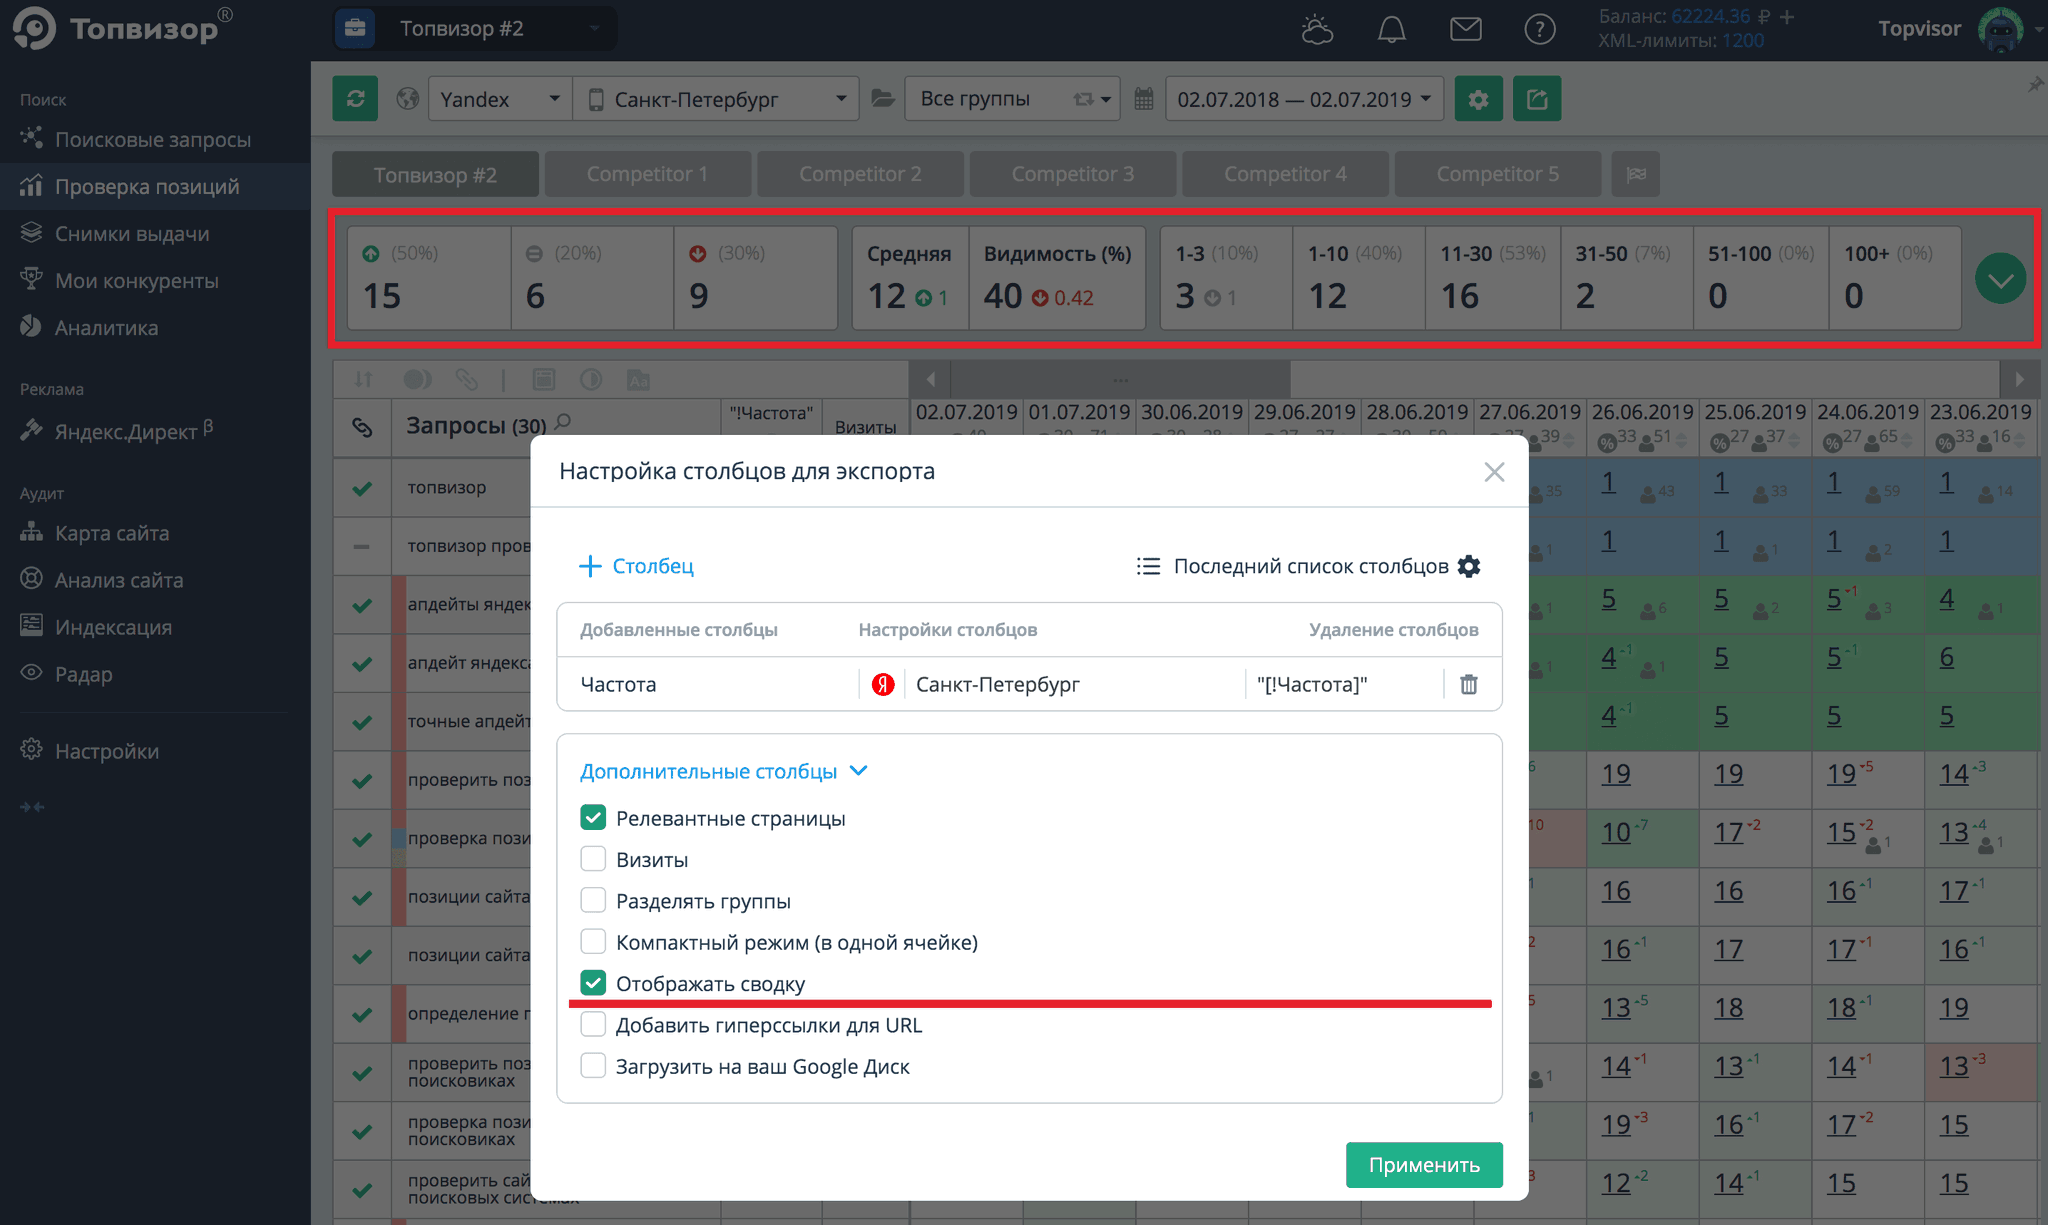This screenshot has width=2048, height=1225.
Task: Click the folder icon before groups
Action: tap(882, 98)
